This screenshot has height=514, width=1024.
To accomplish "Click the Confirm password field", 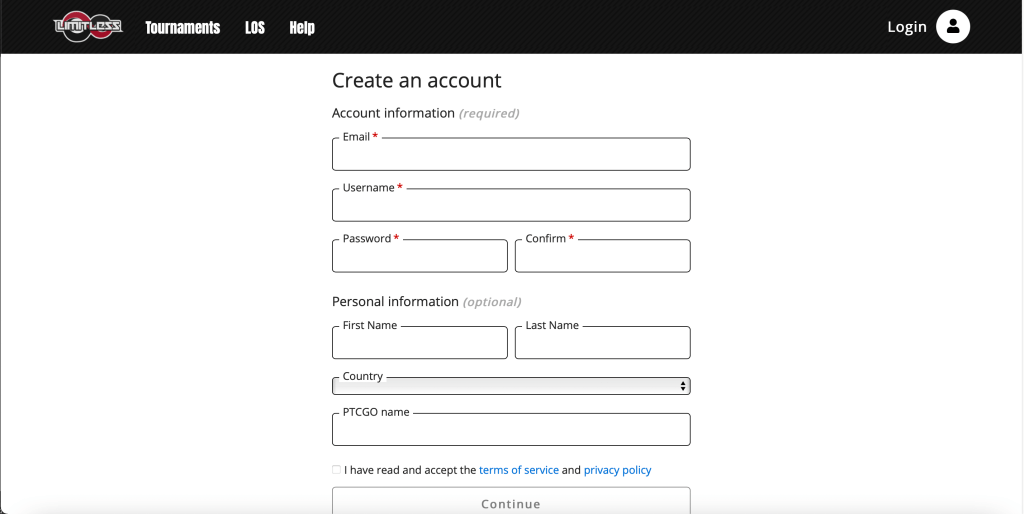I will (602, 258).
